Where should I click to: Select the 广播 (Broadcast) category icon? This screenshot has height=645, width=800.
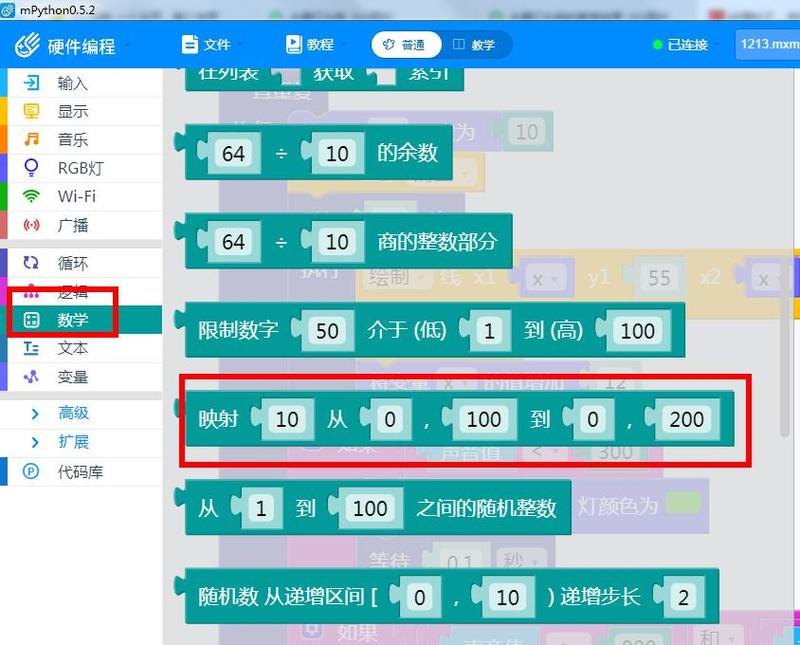tap(32, 224)
